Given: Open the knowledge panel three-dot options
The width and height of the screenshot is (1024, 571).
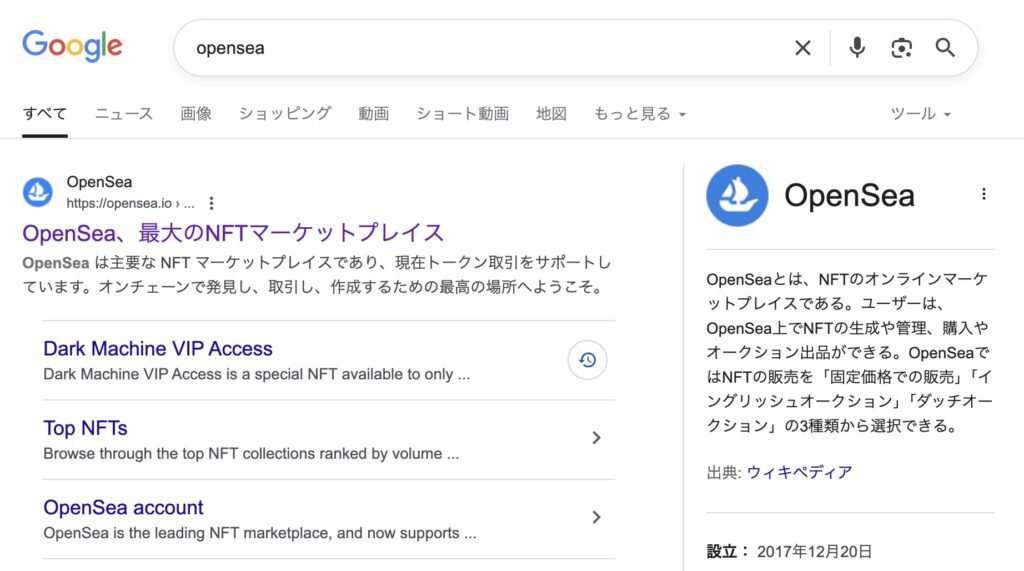Looking at the screenshot, I should (984, 194).
